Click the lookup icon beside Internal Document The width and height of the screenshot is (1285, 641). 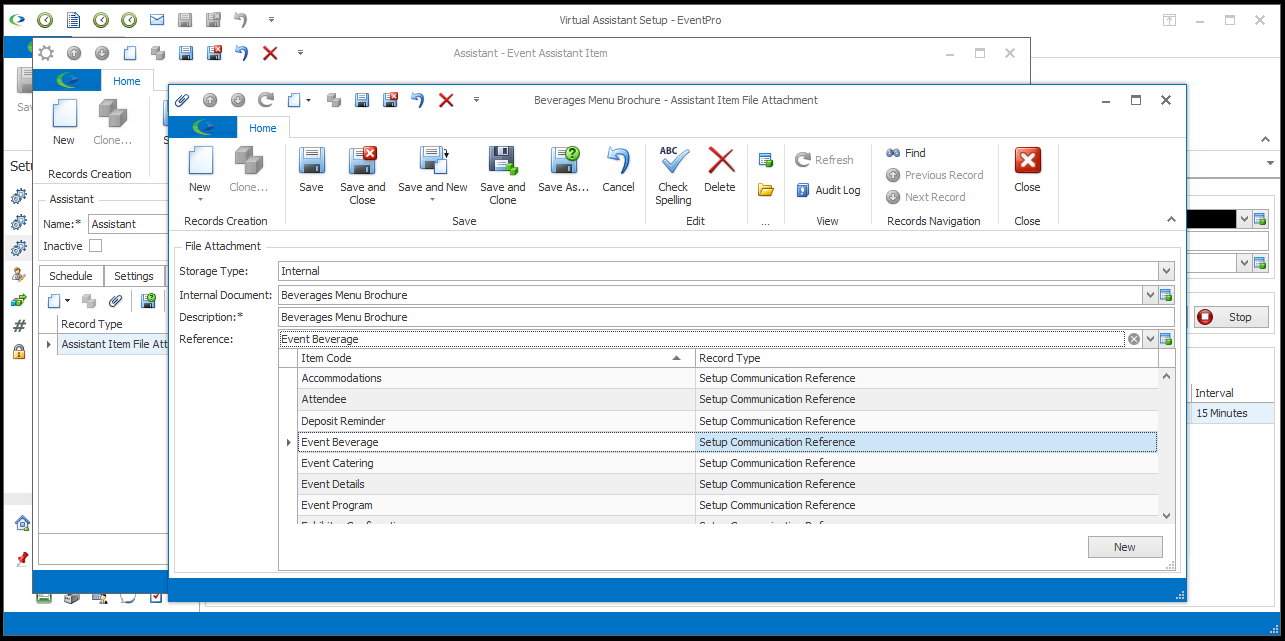(x=1165, y=295)
